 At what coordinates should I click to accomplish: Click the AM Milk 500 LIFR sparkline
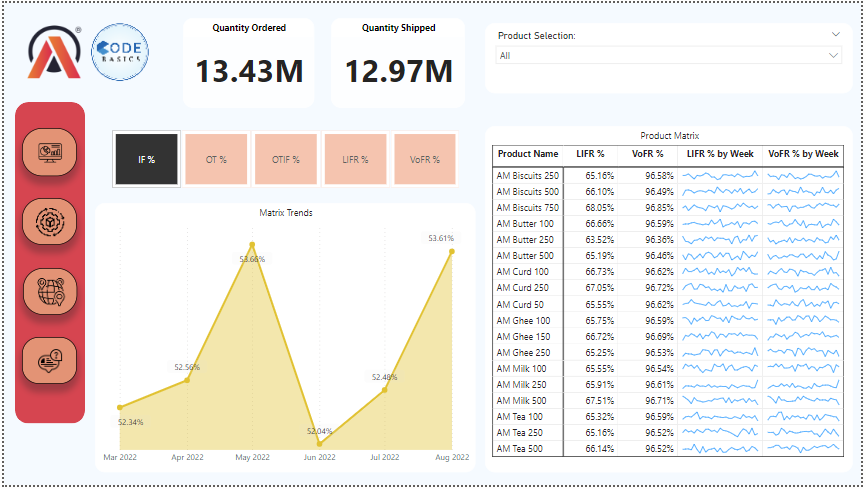pyautogui.click(x=721, y=400)
